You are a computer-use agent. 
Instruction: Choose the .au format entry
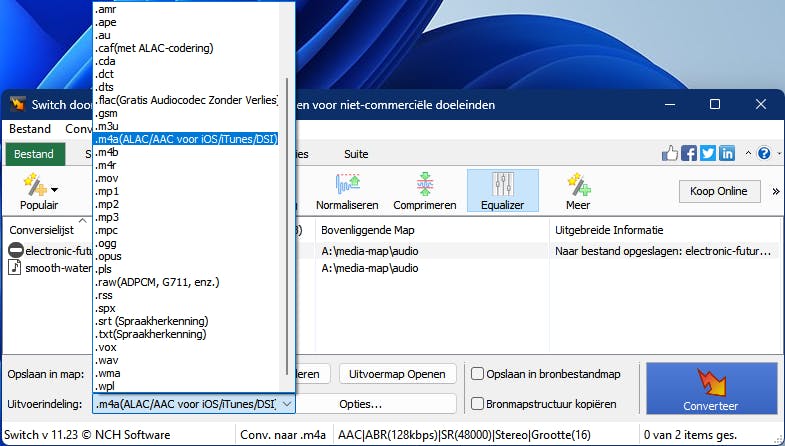(186, 35)
